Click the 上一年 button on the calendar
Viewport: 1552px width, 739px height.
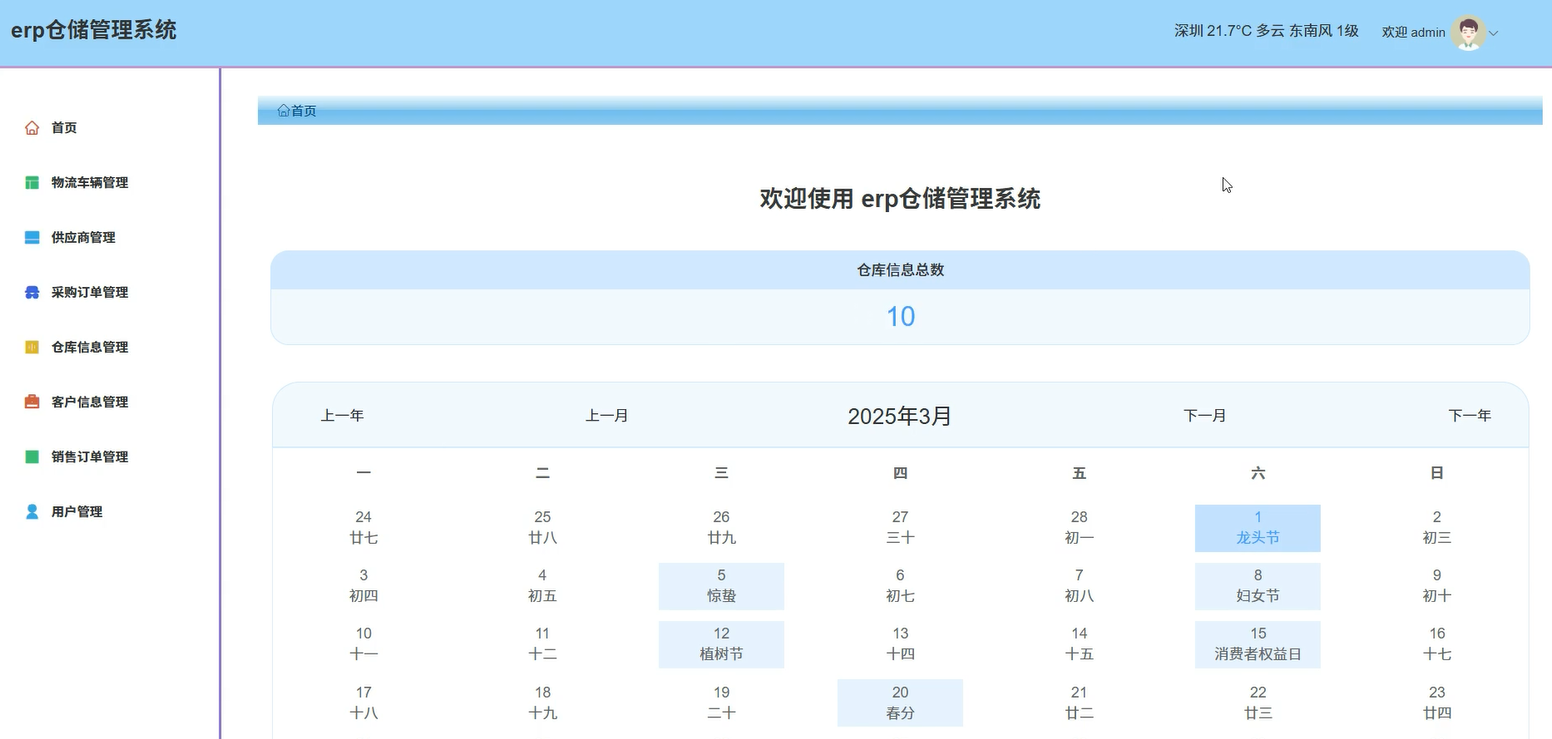click(x=342, y=415)
